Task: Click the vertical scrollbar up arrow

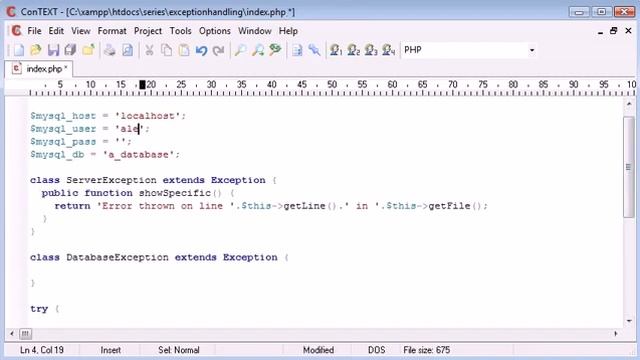Action: pyautogui.click(x=629, y=104)
